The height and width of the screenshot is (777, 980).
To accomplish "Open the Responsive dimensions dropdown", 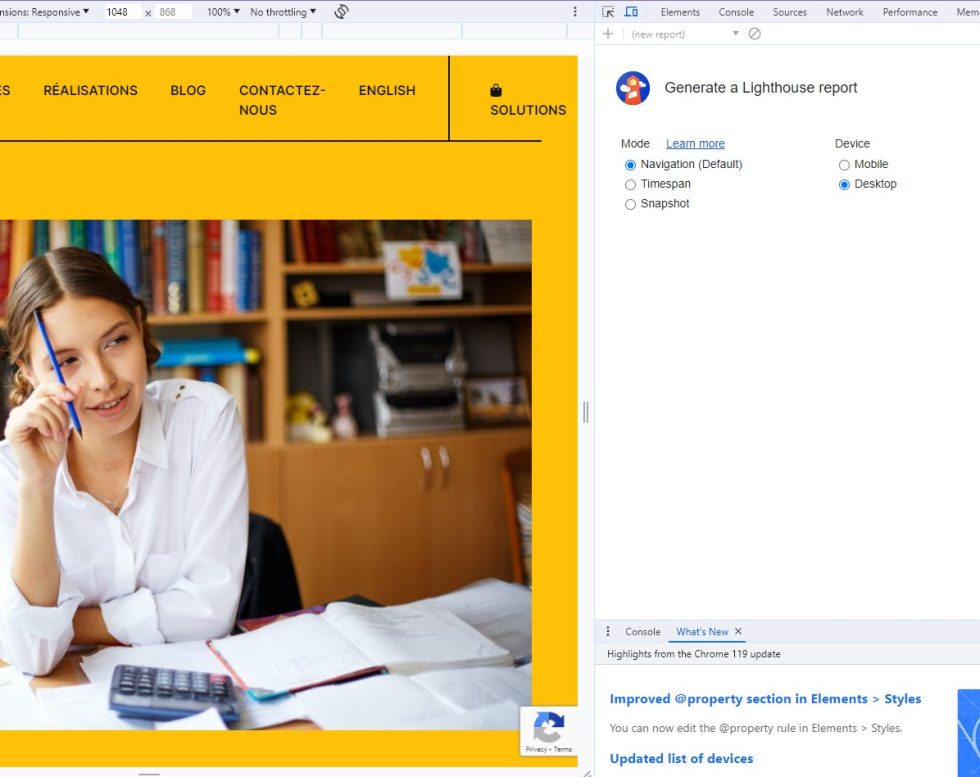I will point(45,12).
